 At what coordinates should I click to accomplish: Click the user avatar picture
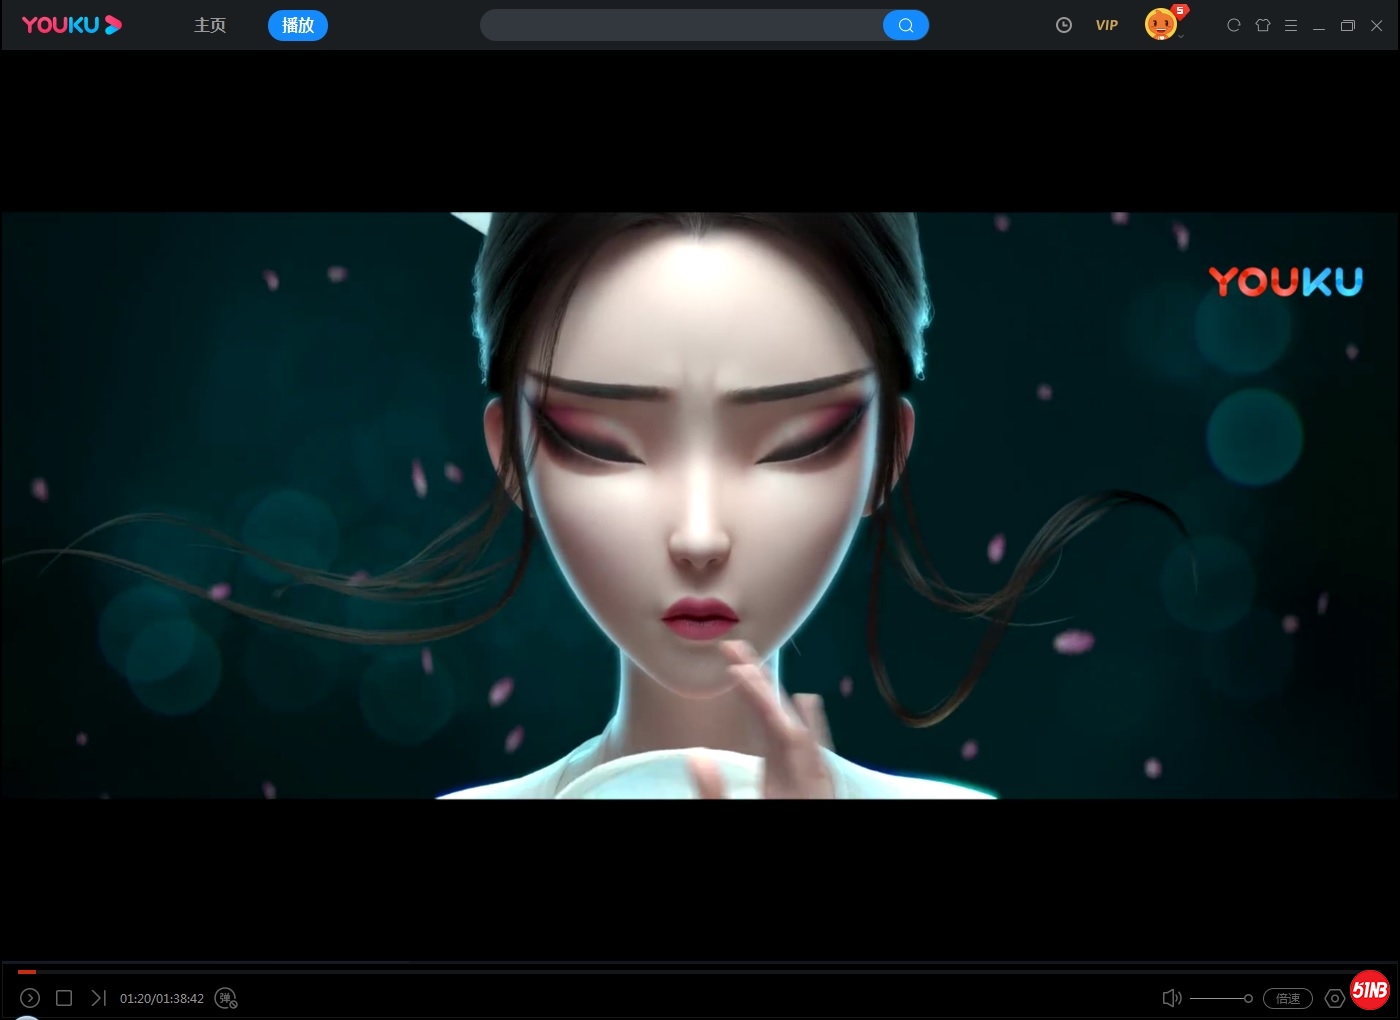coord(1160,22)
